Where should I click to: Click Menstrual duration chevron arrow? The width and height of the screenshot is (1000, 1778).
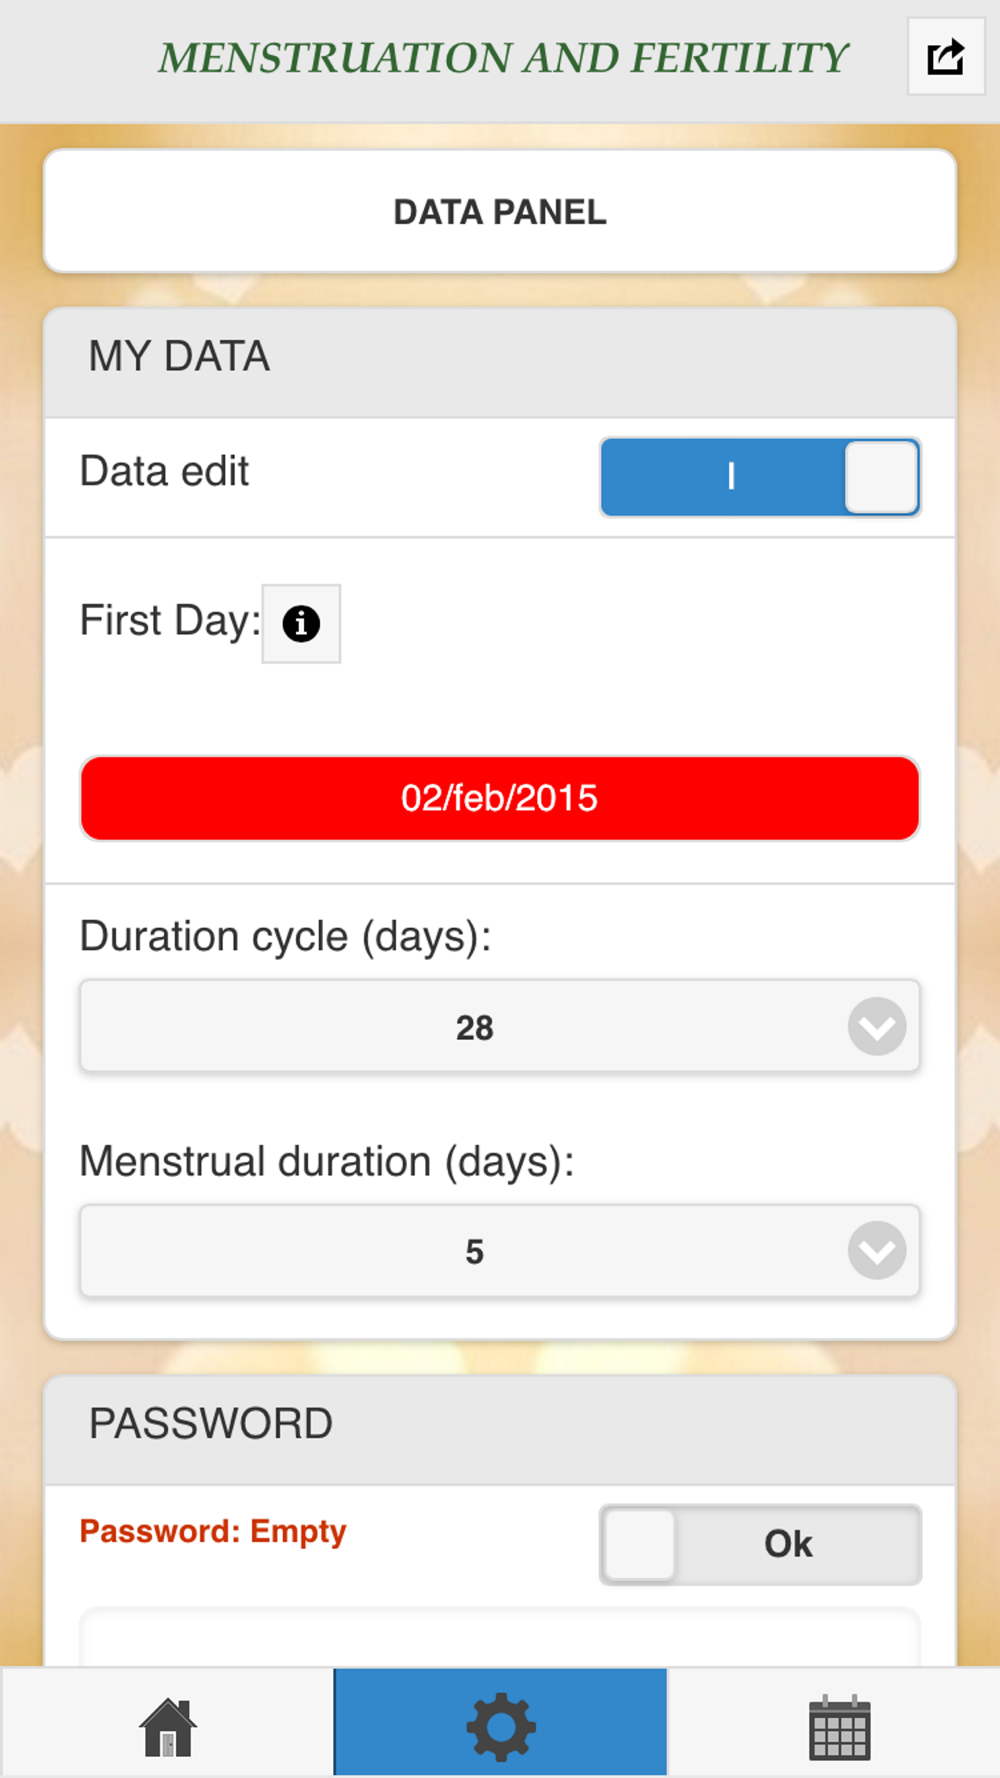877,1251
